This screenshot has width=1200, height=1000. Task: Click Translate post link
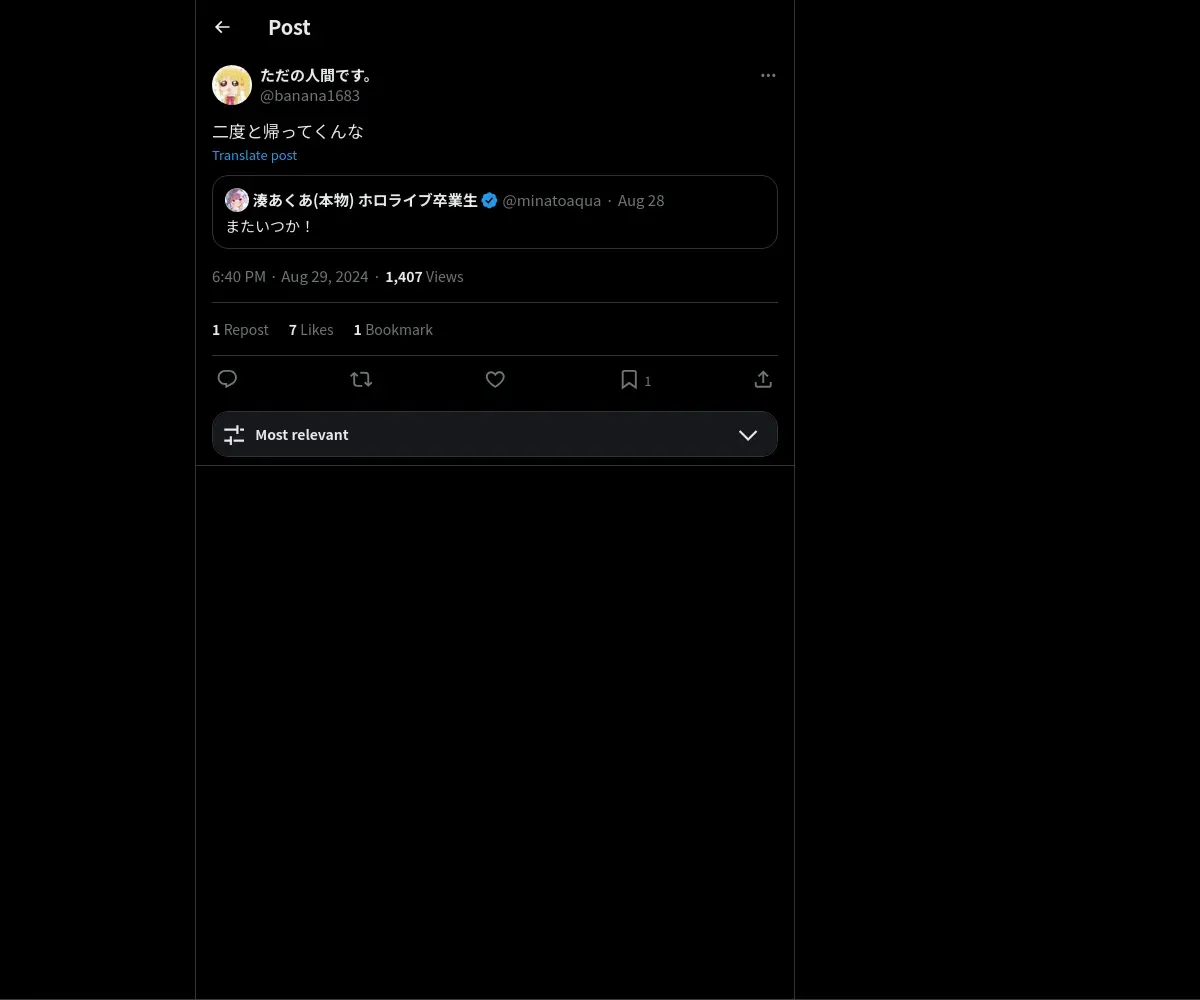(254, 155)
